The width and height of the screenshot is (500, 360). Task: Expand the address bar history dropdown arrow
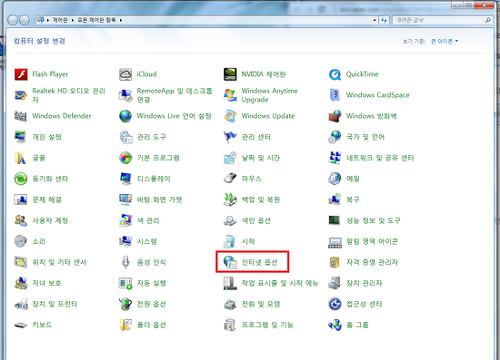pos(374,20)
